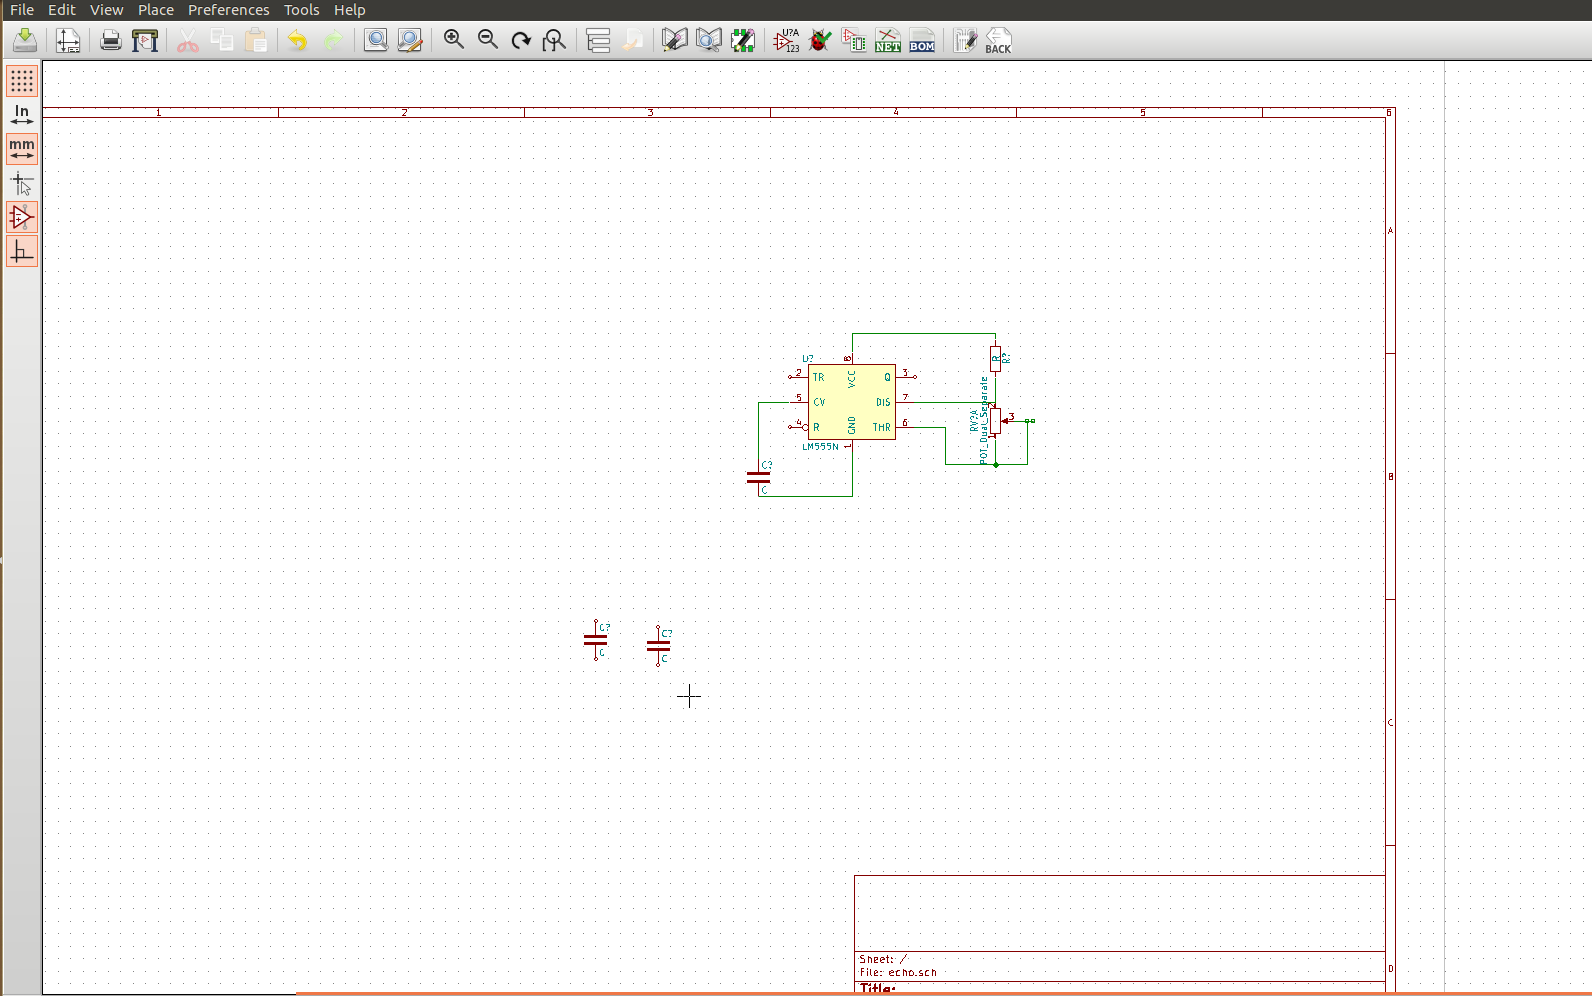Zoom to fit schematic on screen
The height and width of the screenshot is (996, 1592).
pos(554,40)
